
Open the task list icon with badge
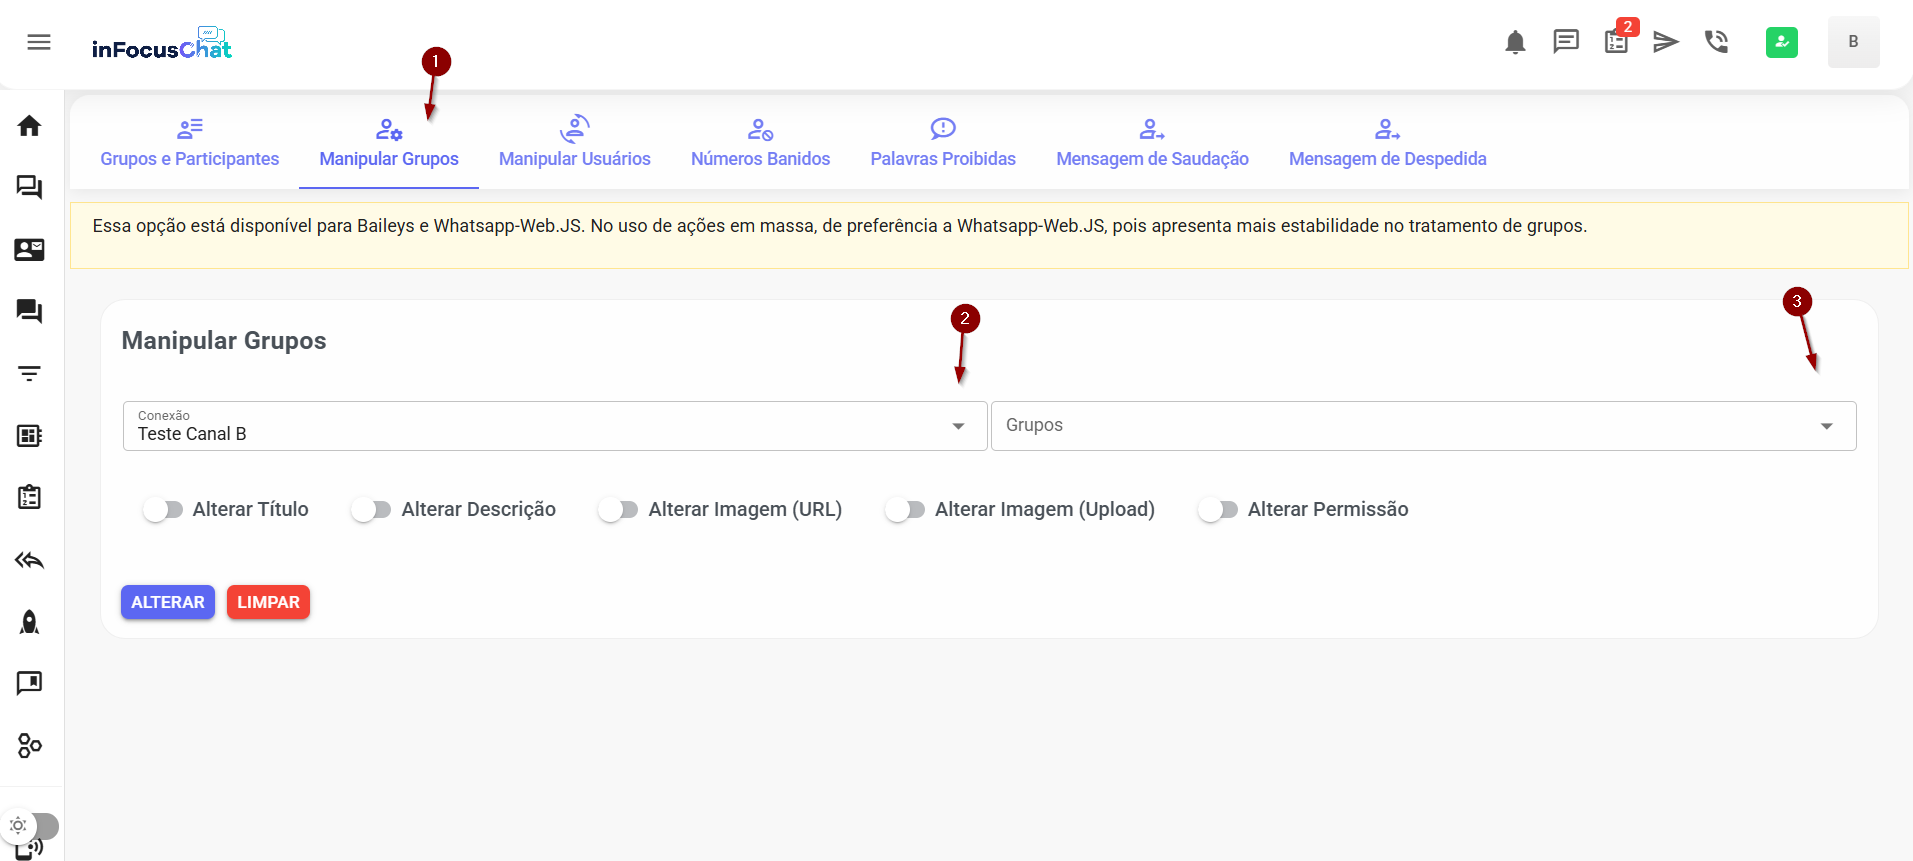[x=1616, y=42]
